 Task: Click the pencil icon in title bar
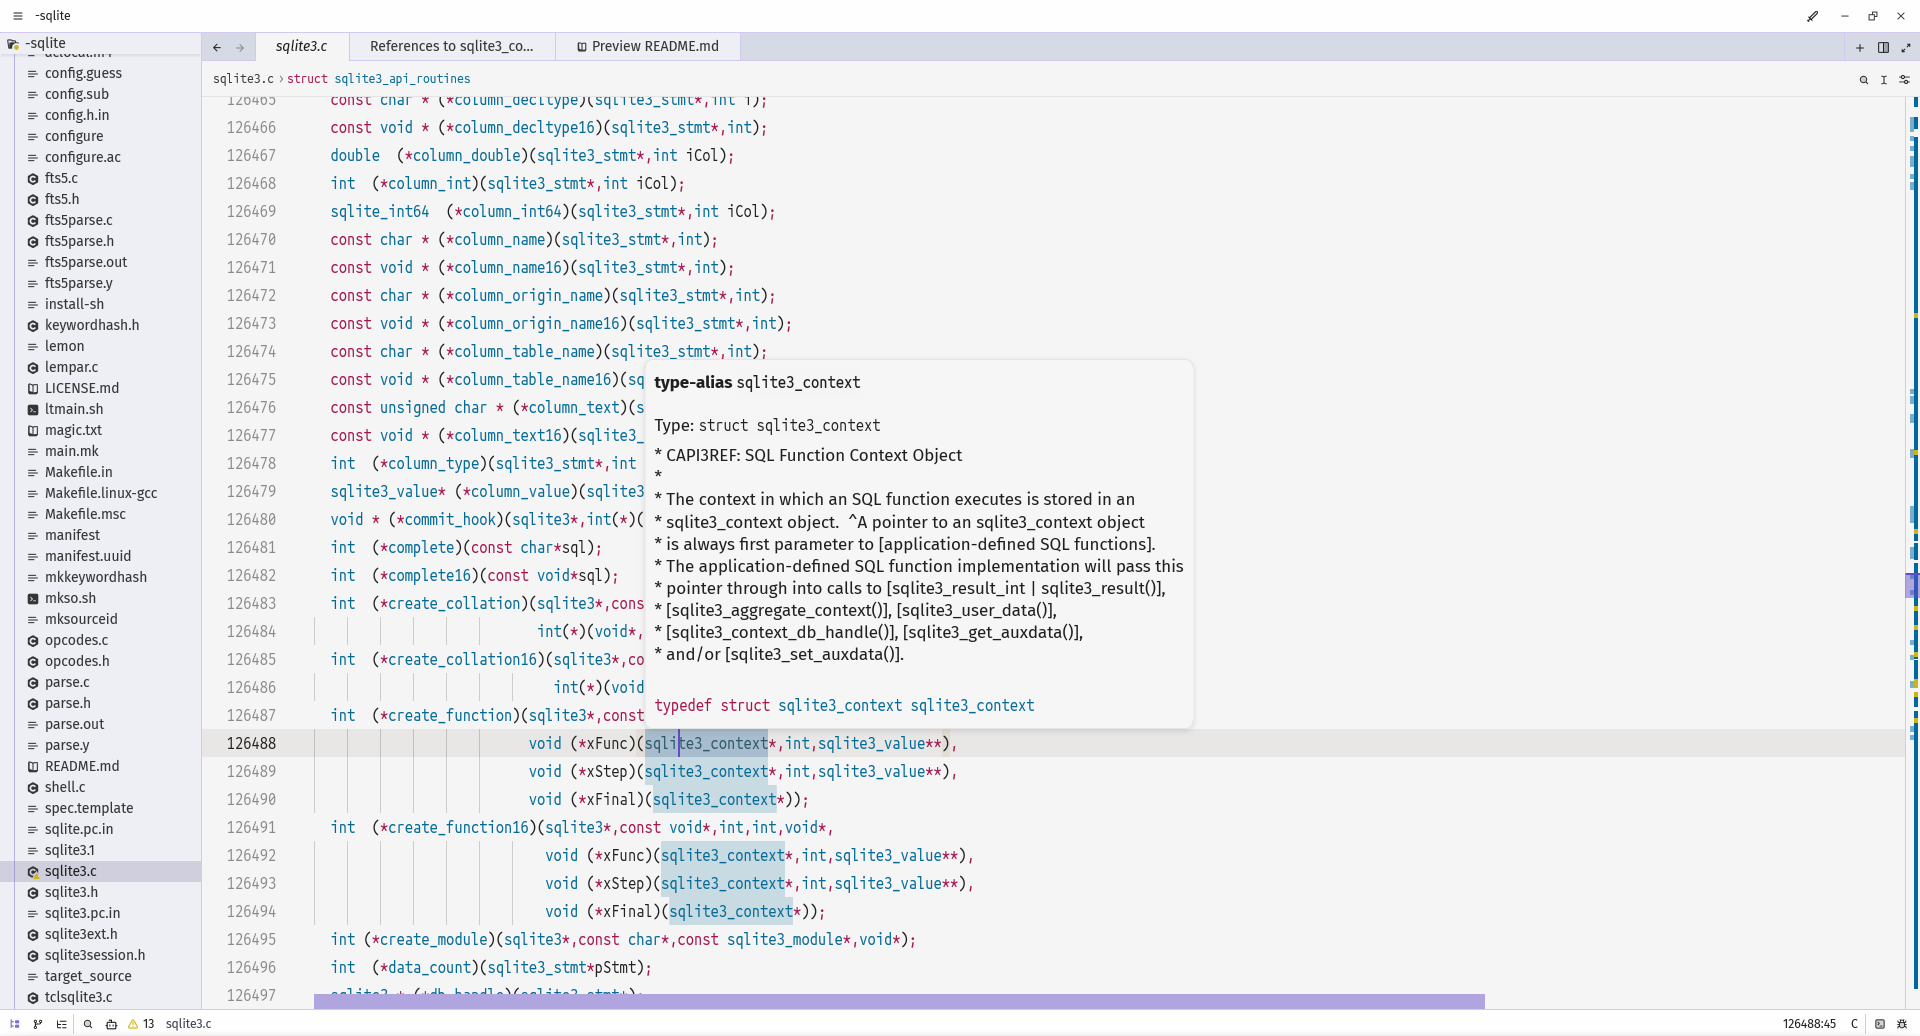1812,16
